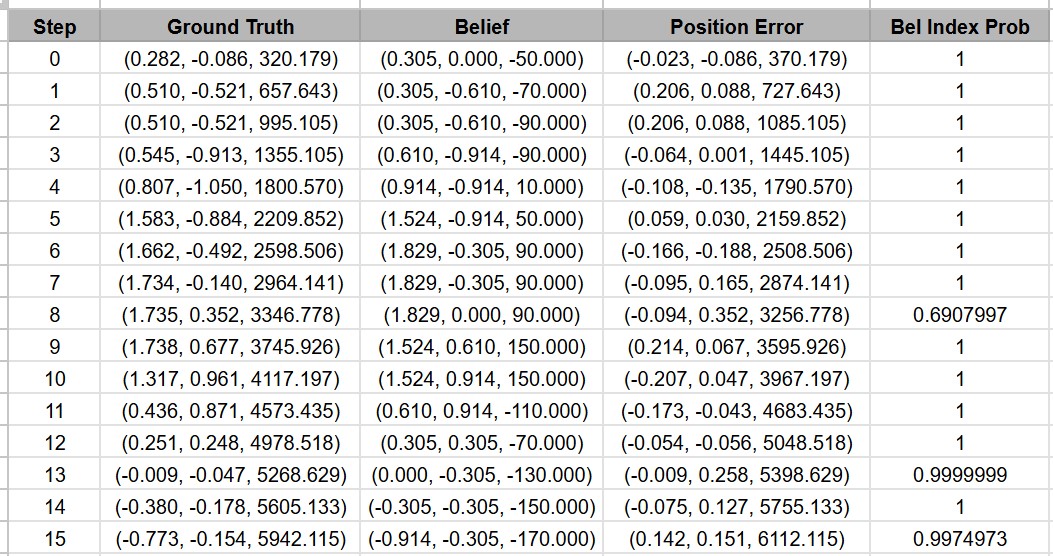Select ground truth cell (-0.009, -0.047, 5268.629)
1053x556 pixels.
[230, 475]
